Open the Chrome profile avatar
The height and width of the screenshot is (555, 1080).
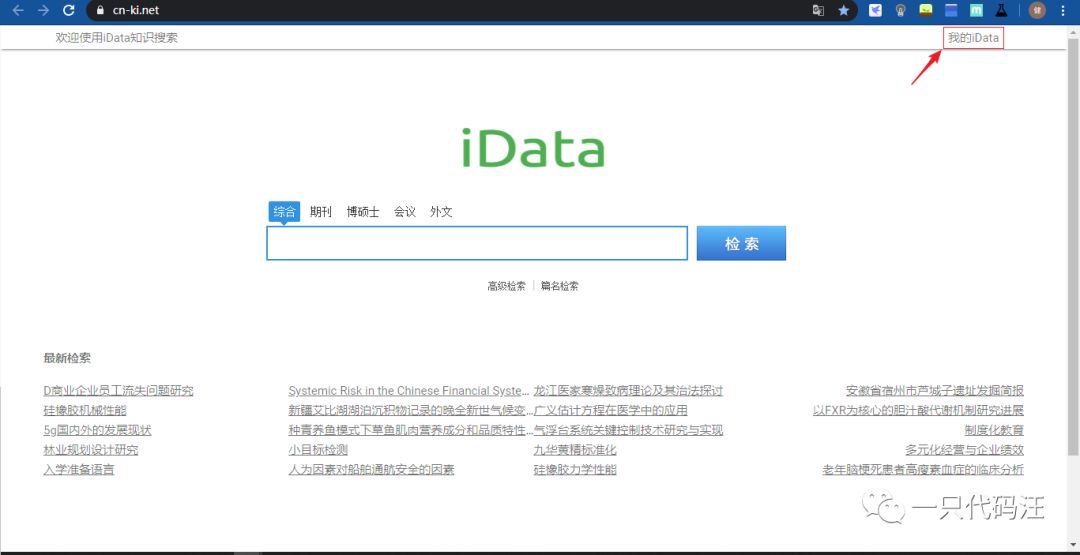(x=1037, y=10)
